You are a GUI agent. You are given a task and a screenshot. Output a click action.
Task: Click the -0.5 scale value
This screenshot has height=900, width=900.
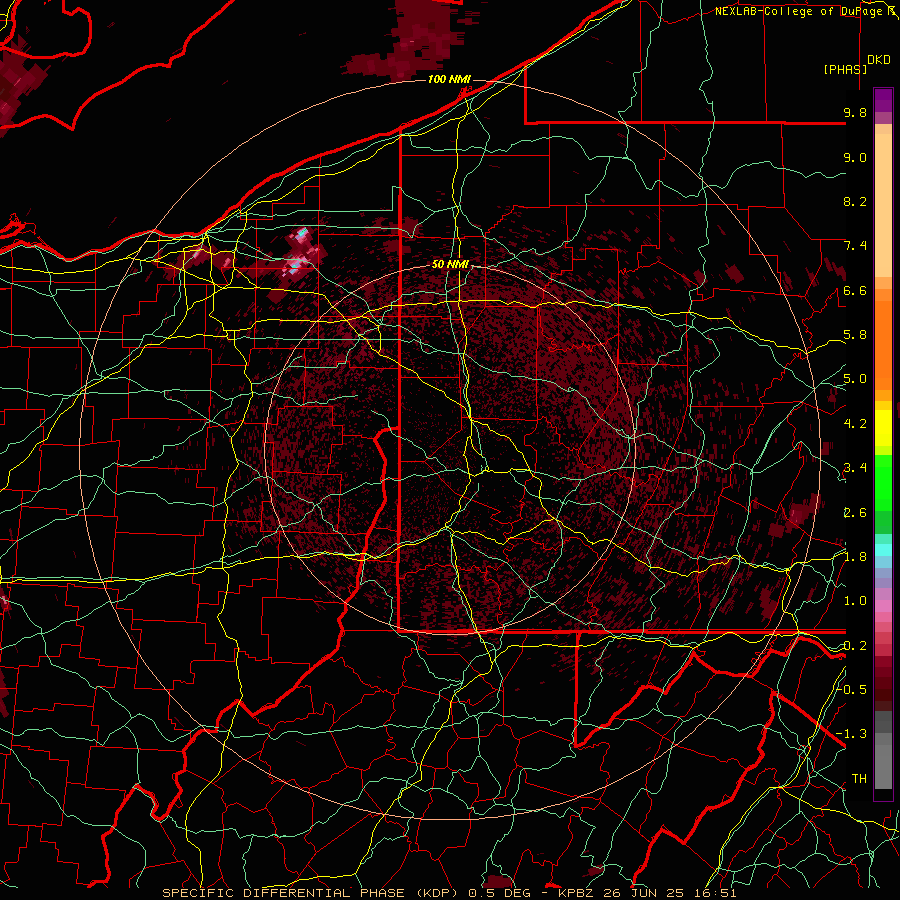click(852, 689)
